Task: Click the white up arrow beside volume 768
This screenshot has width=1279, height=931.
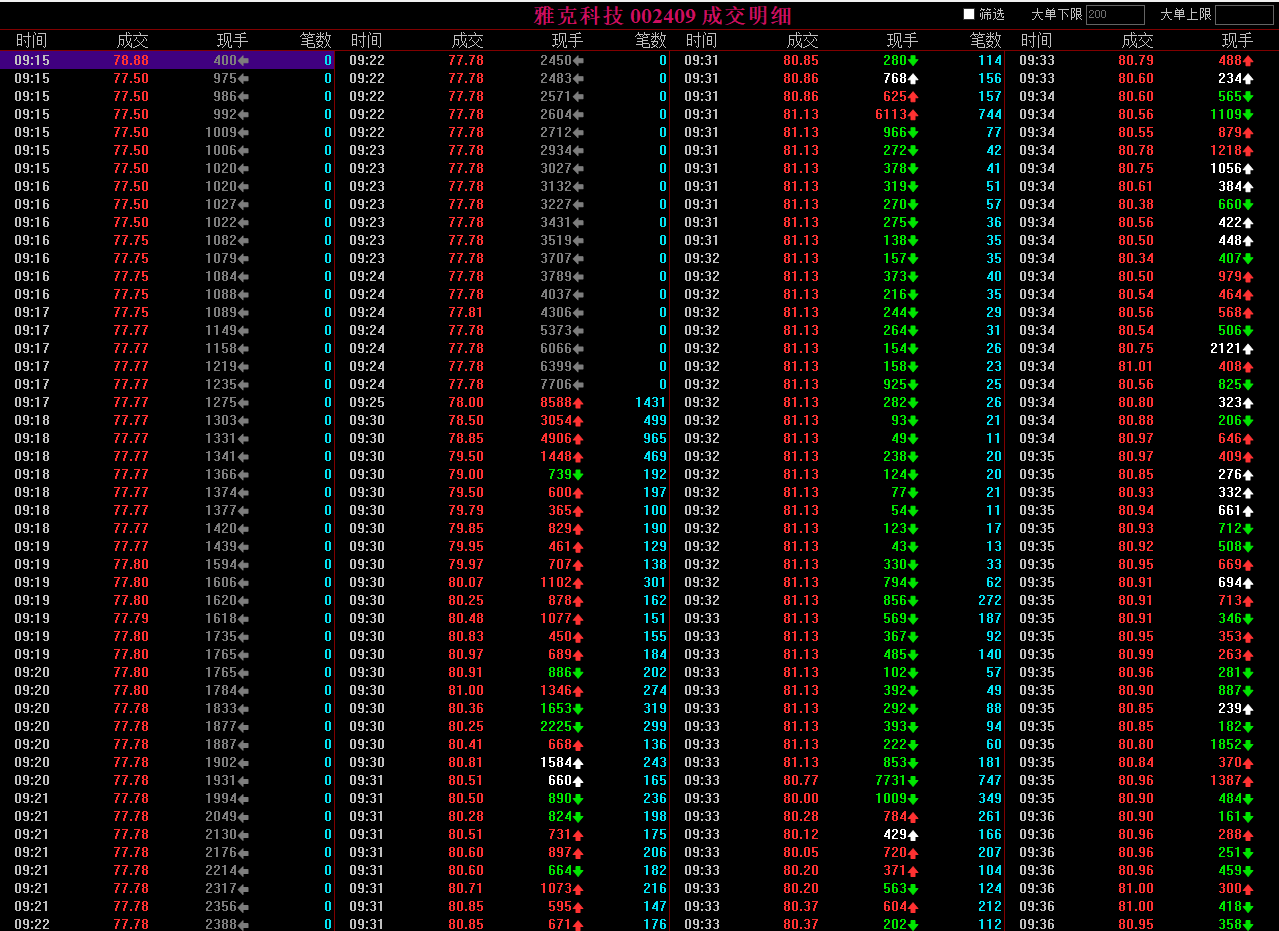Action: pos(913,78)
